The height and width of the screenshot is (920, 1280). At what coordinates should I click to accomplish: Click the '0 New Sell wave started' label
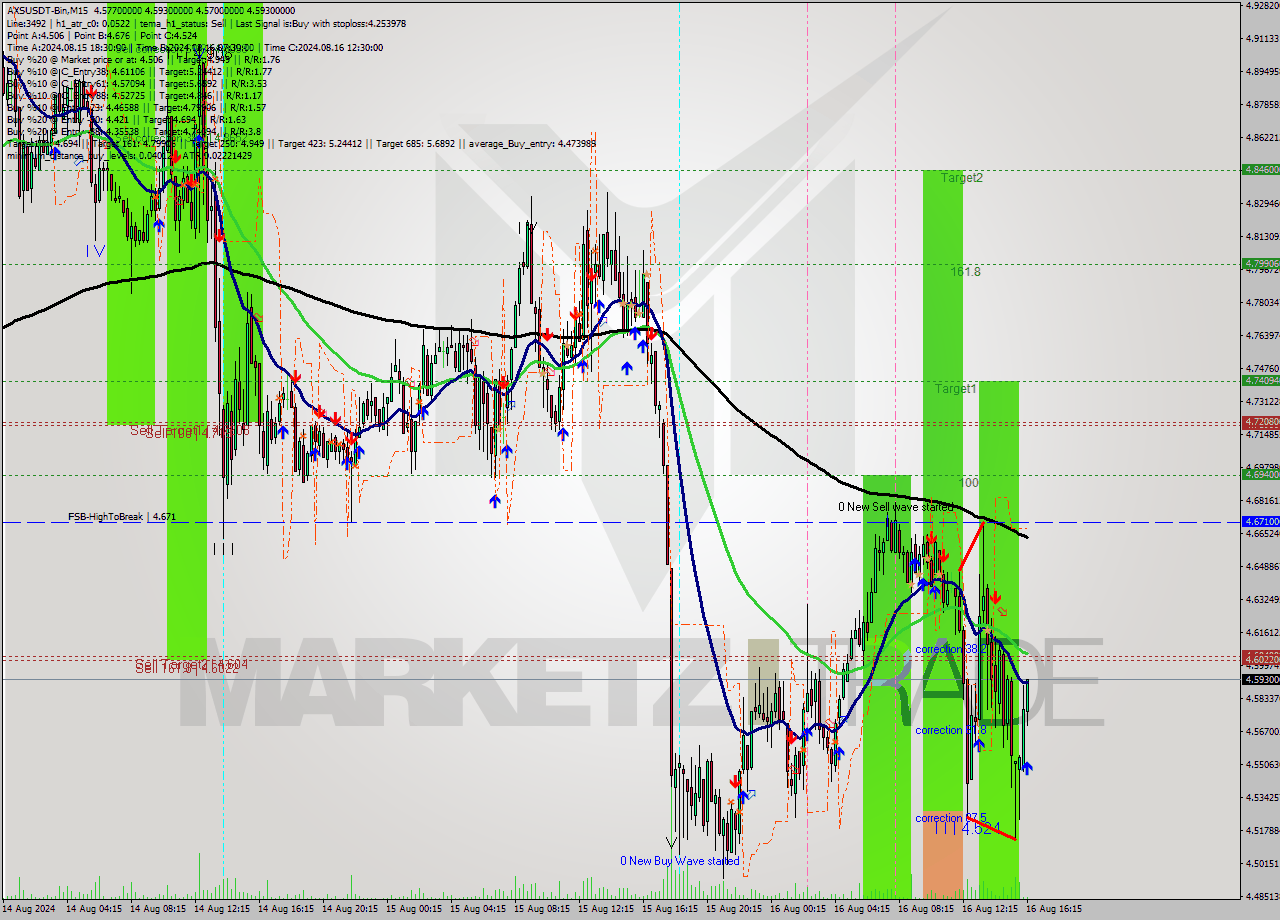(x=896, y=507)
